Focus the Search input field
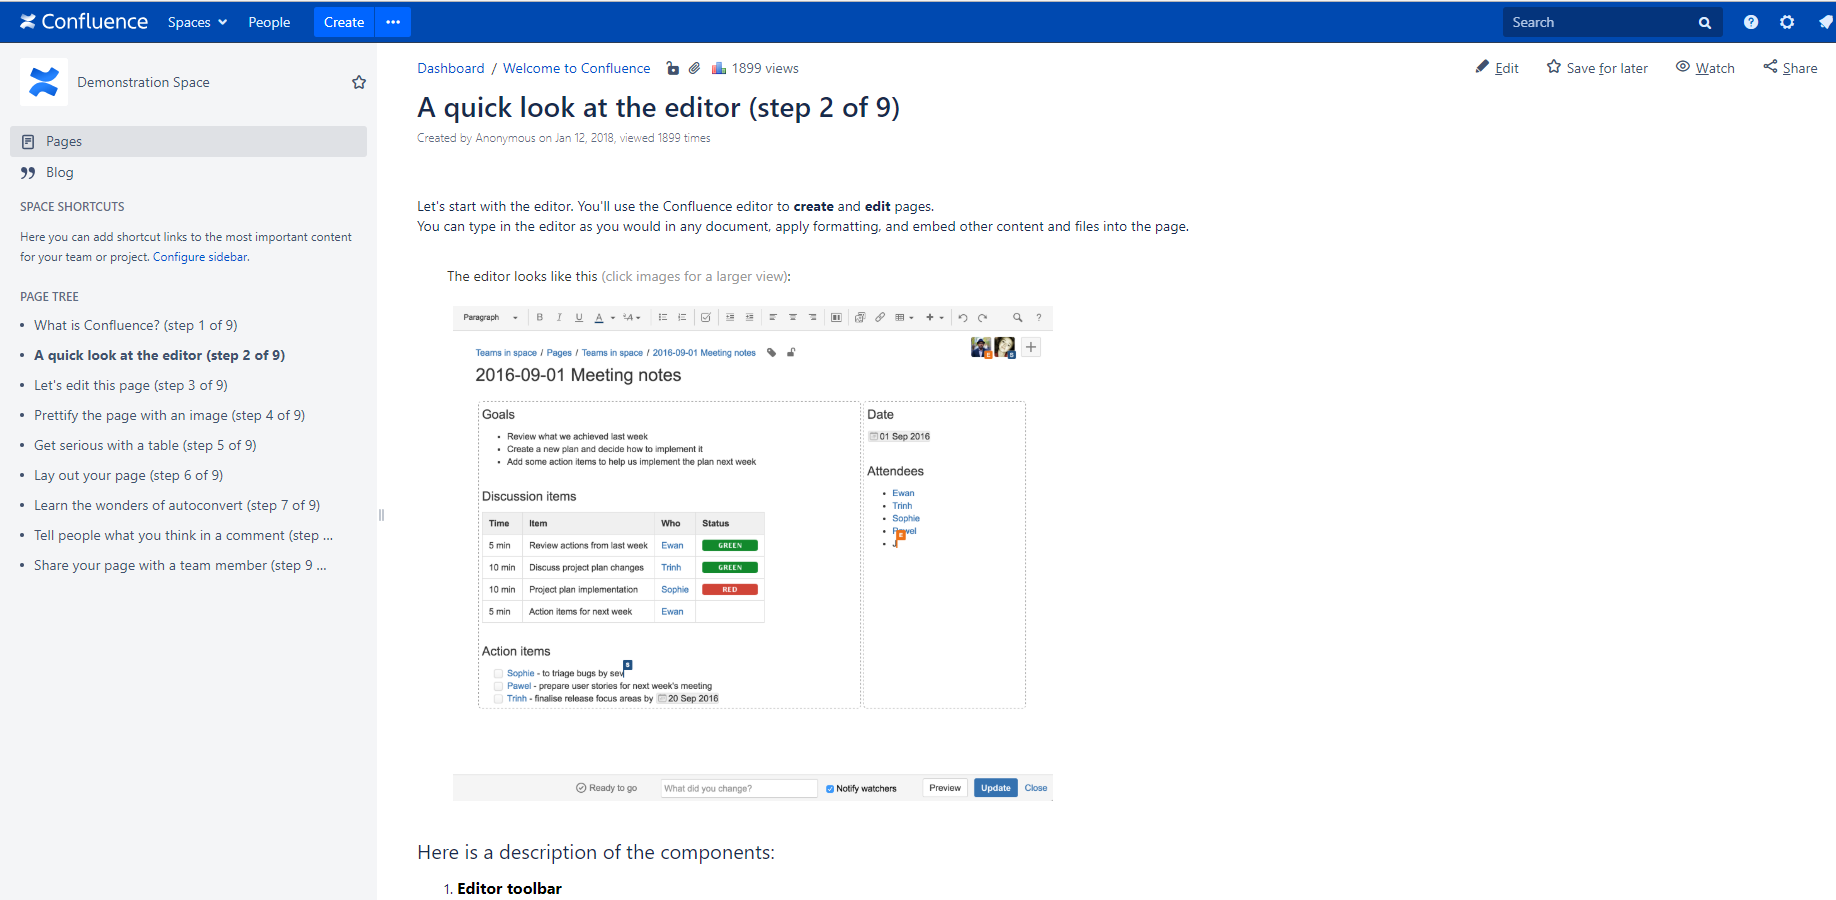 pyautogui.click(x=1600, y=22)
